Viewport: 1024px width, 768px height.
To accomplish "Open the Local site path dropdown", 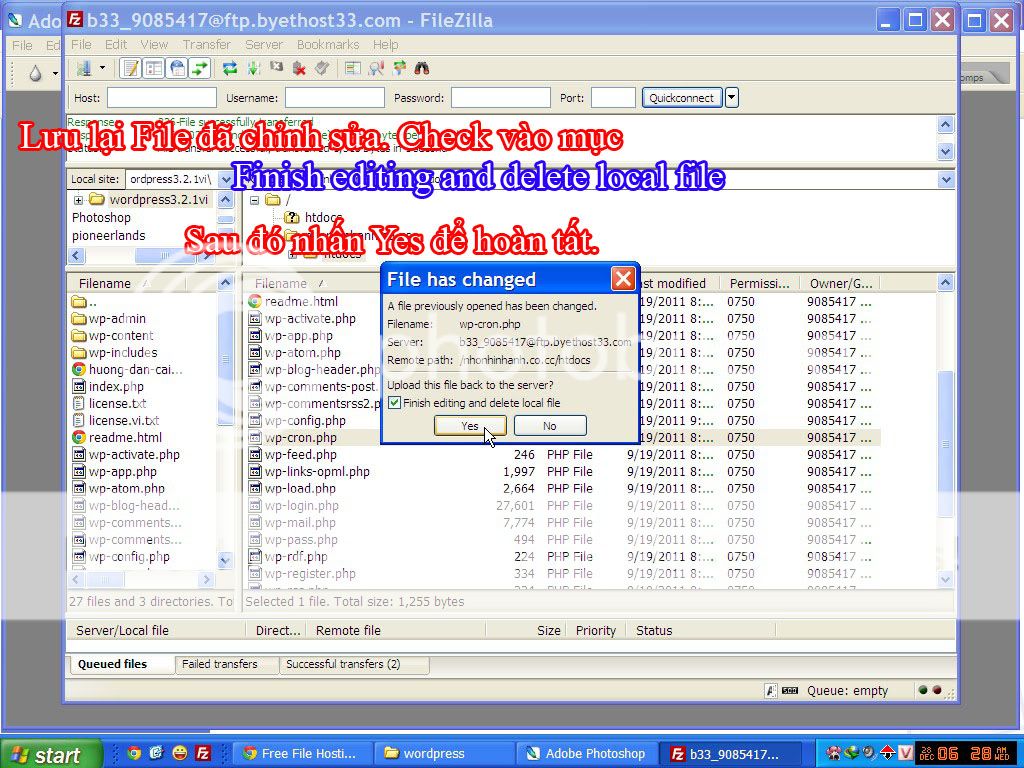I will click(225, 179).
